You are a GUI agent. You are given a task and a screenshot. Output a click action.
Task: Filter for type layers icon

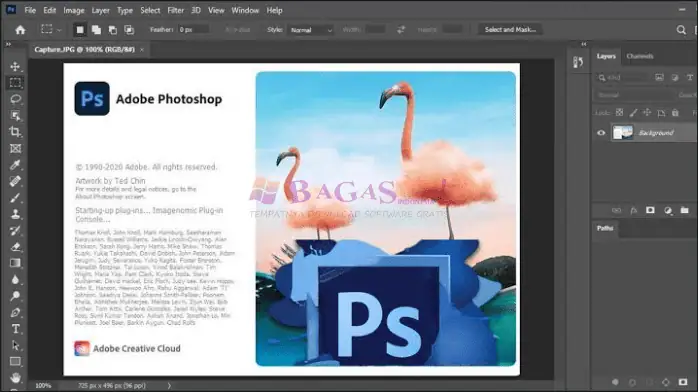(x=690, y=77)
